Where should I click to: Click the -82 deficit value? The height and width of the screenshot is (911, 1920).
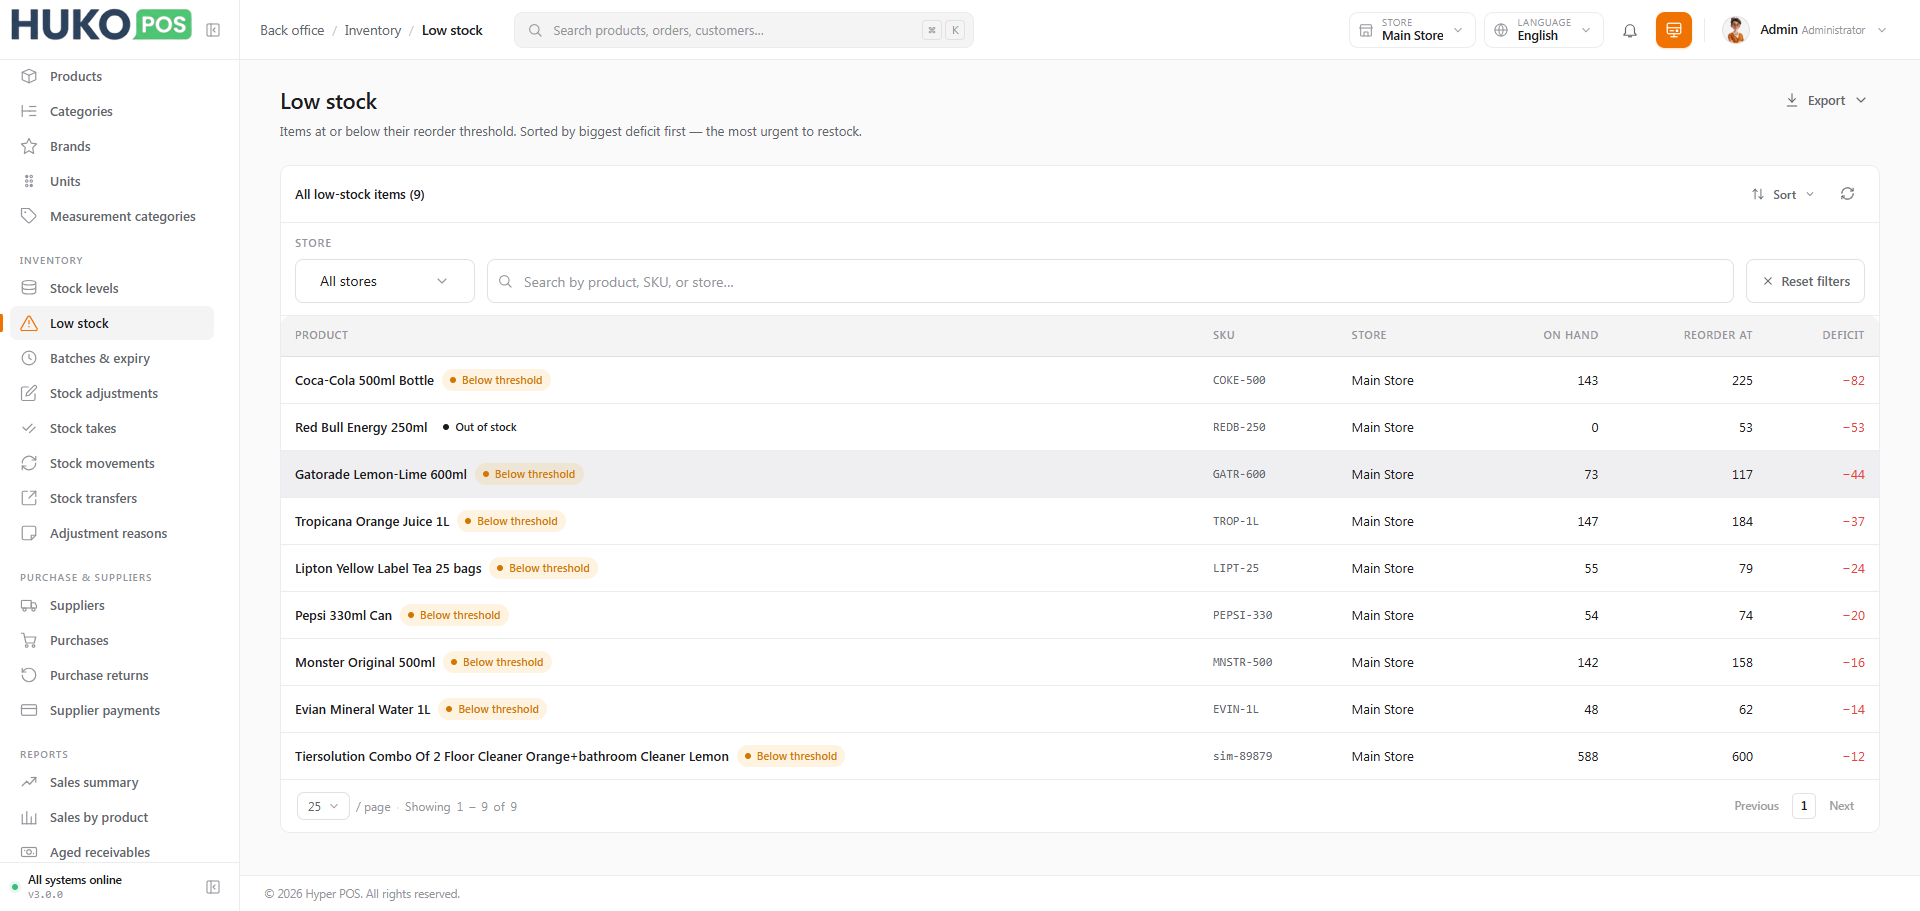coord(1853,380)
